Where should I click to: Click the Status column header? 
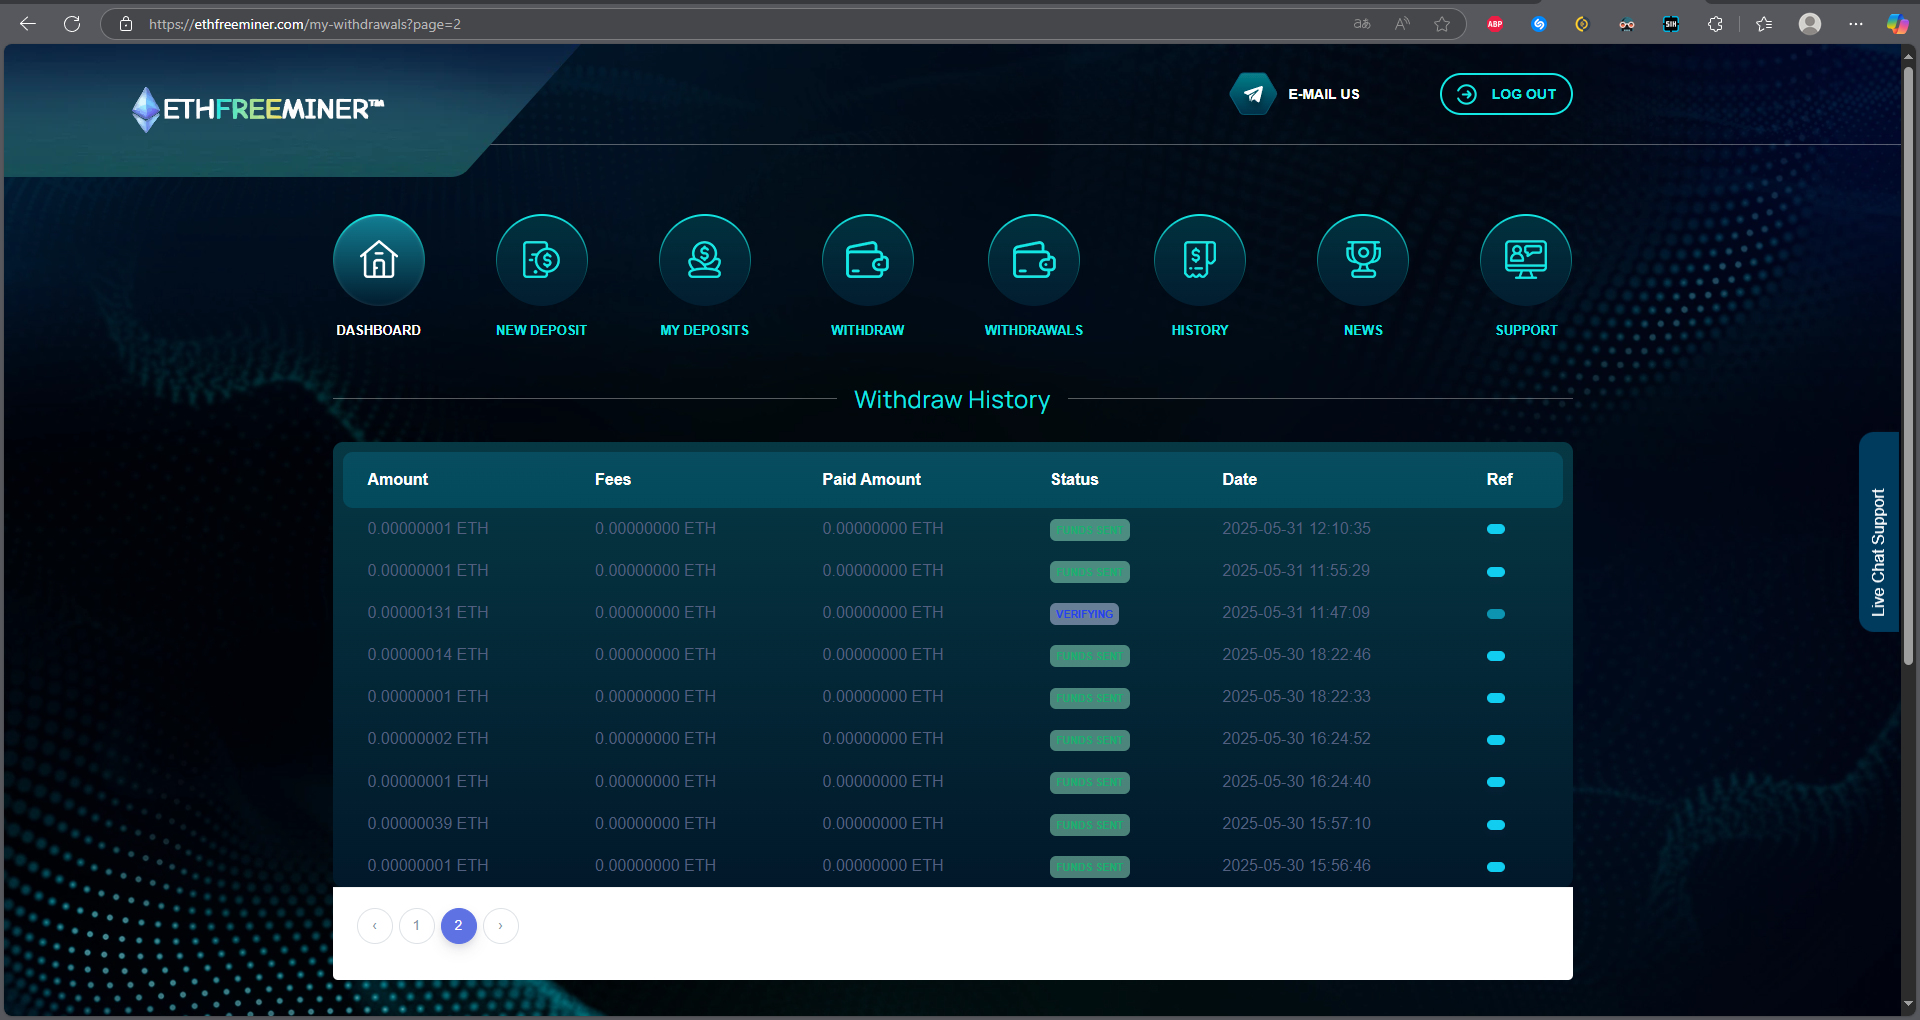pos(1074,479)
